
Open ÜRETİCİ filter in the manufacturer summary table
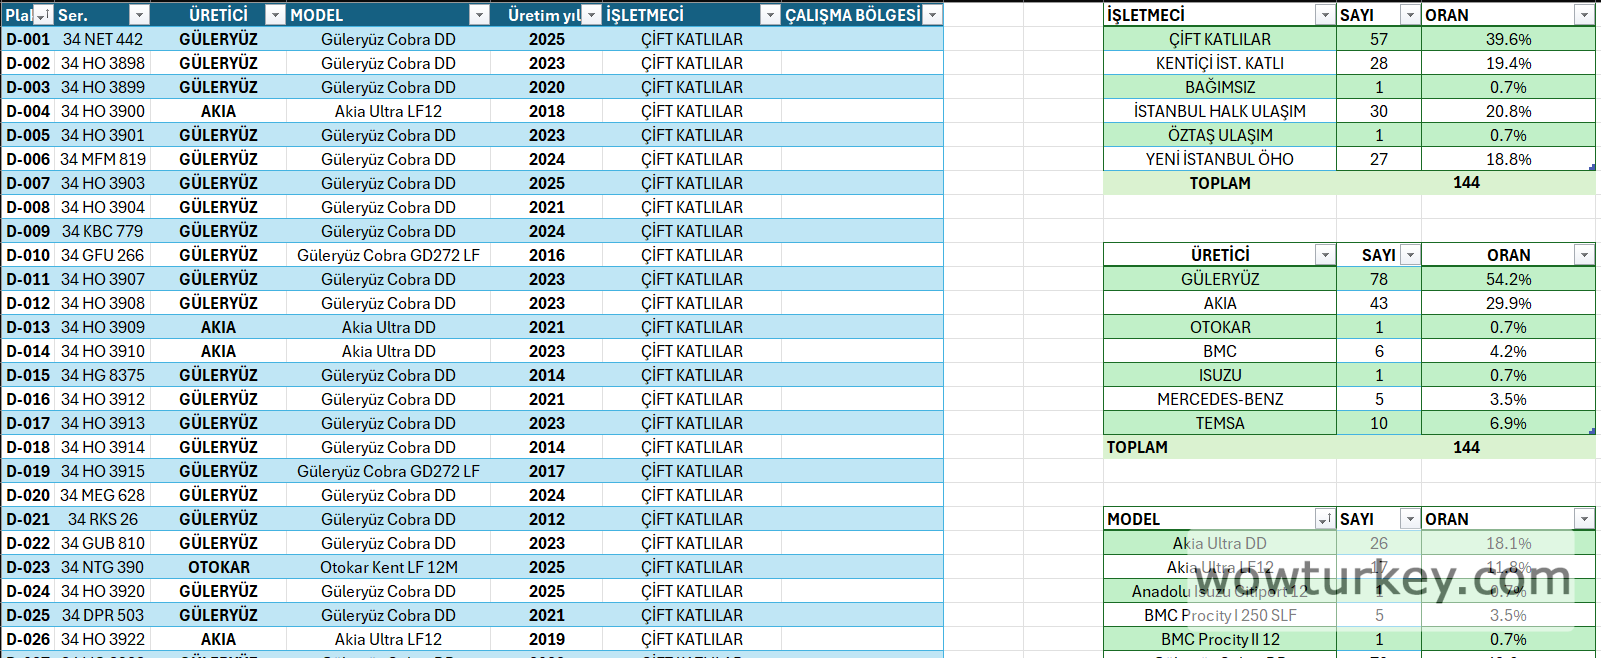pyautogui.click(x=1325, y=255)
